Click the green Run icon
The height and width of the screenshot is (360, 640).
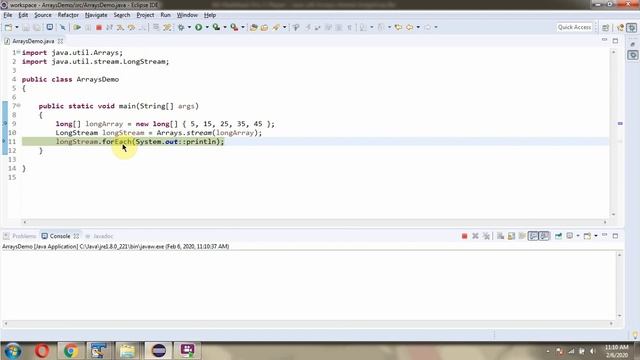click(198, 27)
